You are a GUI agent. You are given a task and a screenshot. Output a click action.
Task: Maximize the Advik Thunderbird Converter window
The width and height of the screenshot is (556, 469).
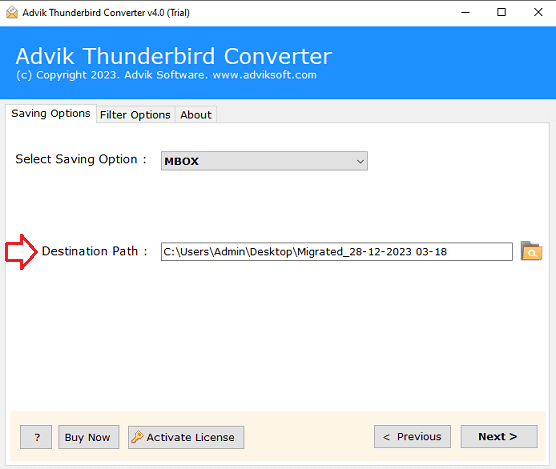[501, 12]
